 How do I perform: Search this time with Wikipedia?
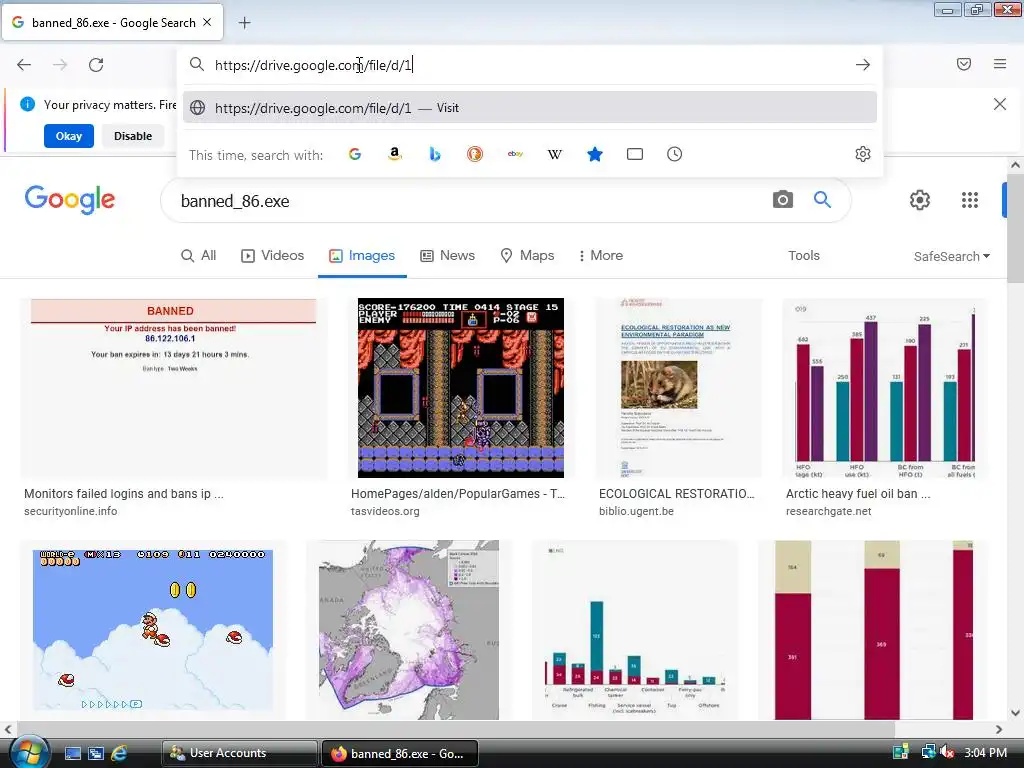(554, 154)
